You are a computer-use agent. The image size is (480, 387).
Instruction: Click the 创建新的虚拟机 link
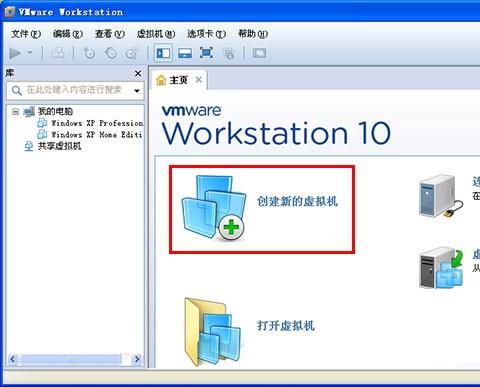tap(297, 201)
